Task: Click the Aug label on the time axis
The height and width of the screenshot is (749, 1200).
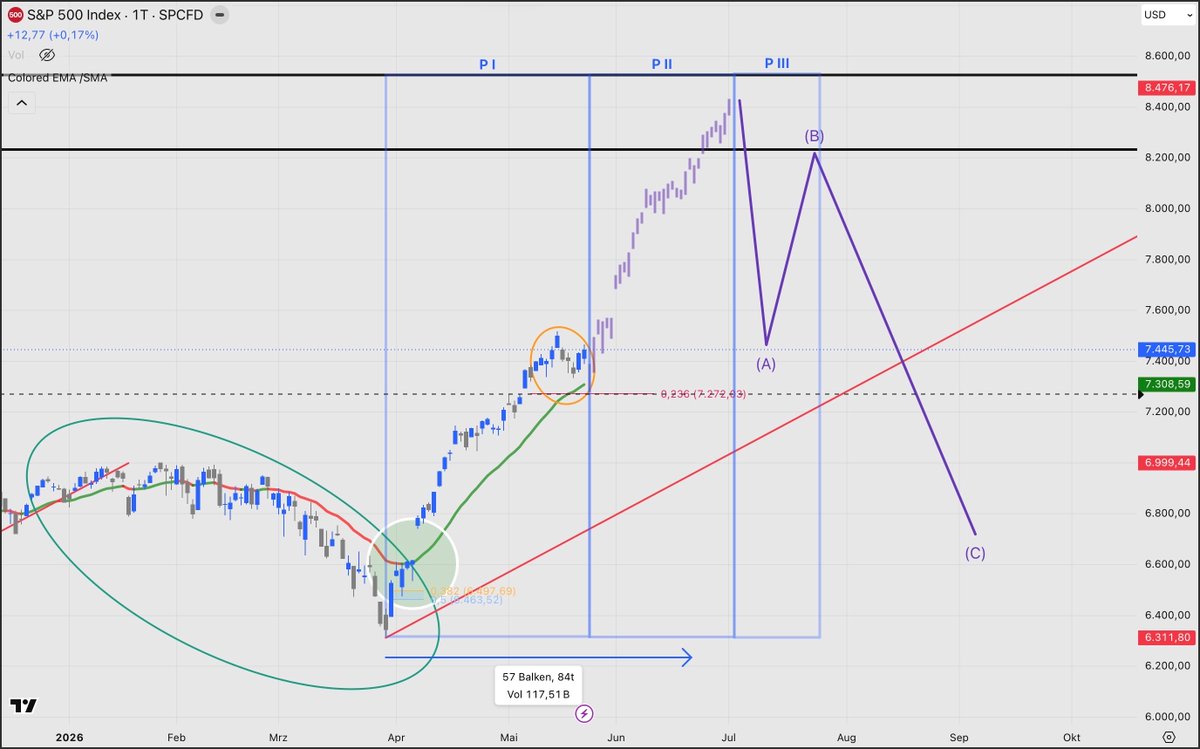Action: pyautogui.click(x=846, y=736)
